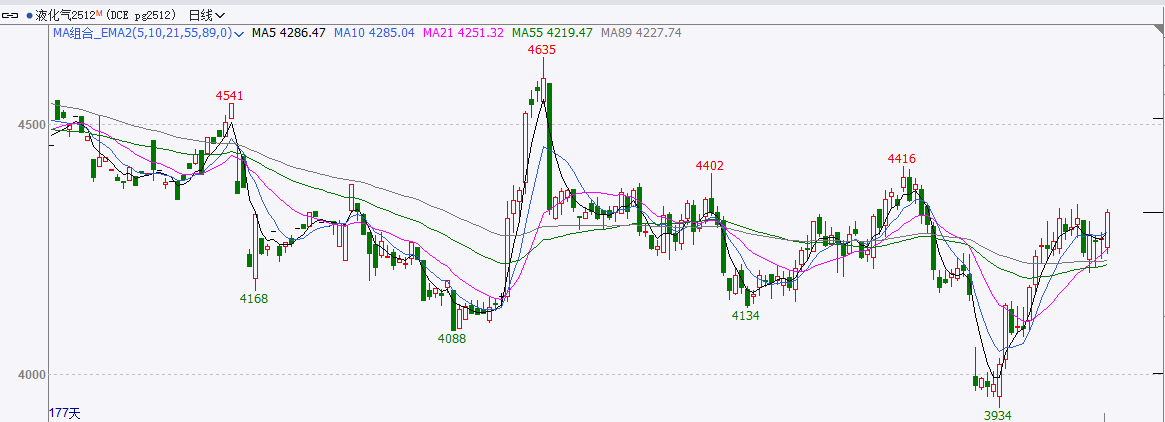Click the 177天 day count label

pyautogui.click(x=65, y=412)
